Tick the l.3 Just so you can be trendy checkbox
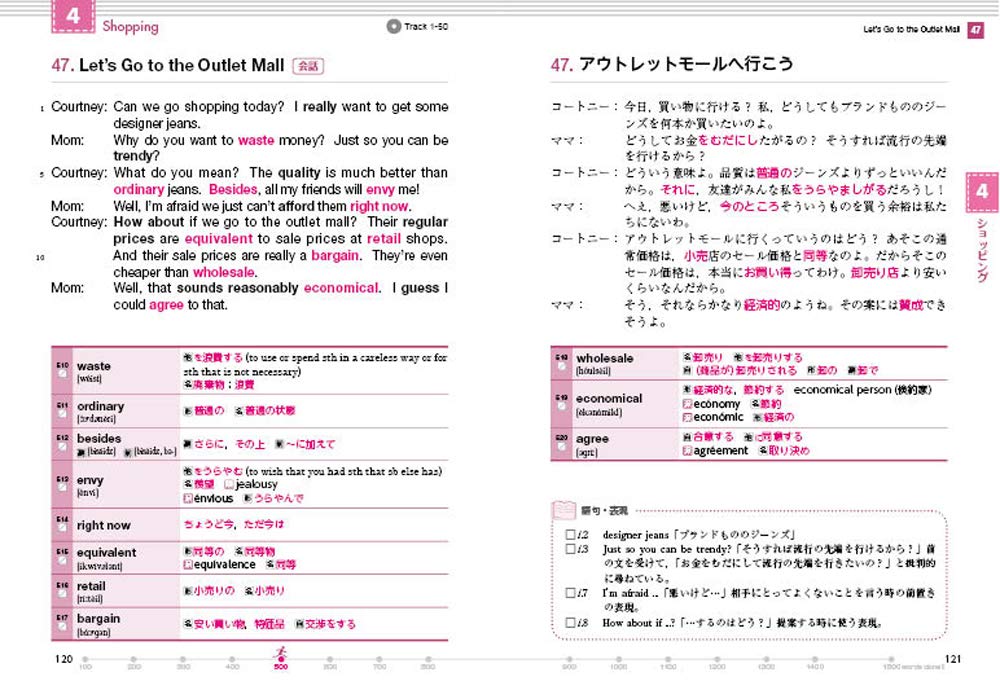 point(571,548)
